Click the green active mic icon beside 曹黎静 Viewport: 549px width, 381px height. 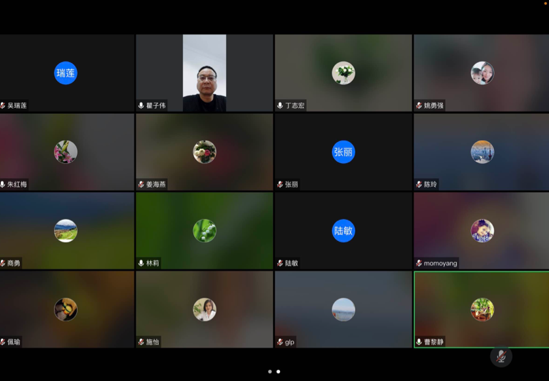click(x=419, y=342)
